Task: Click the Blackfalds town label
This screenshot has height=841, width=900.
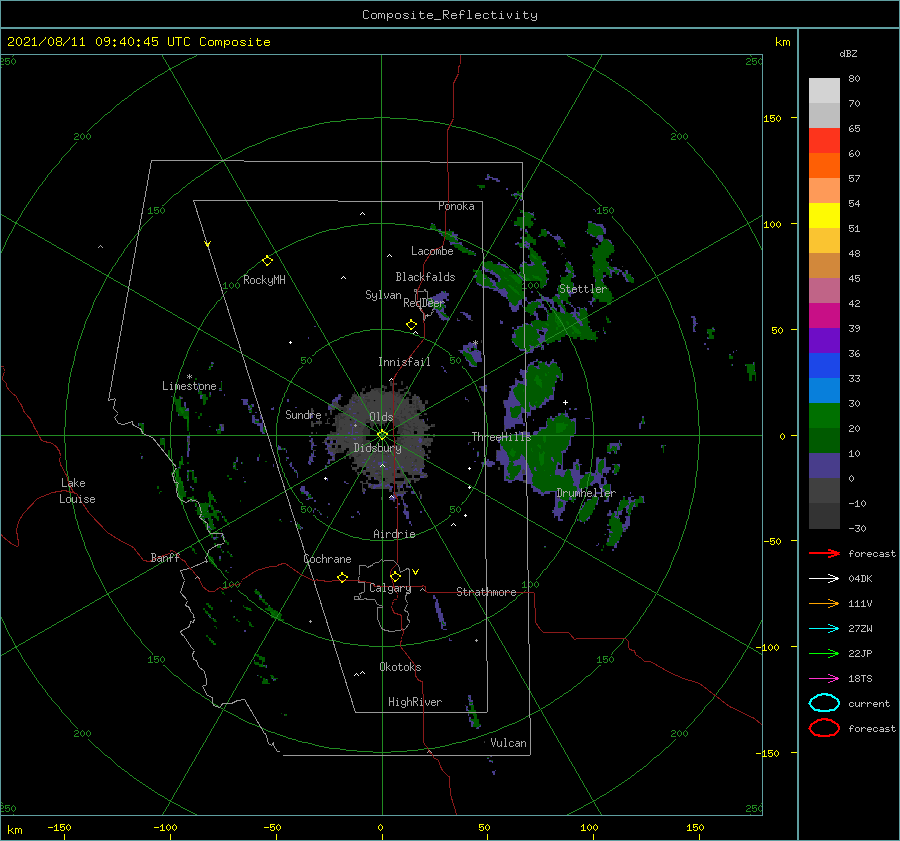Action: click(425, 277)
